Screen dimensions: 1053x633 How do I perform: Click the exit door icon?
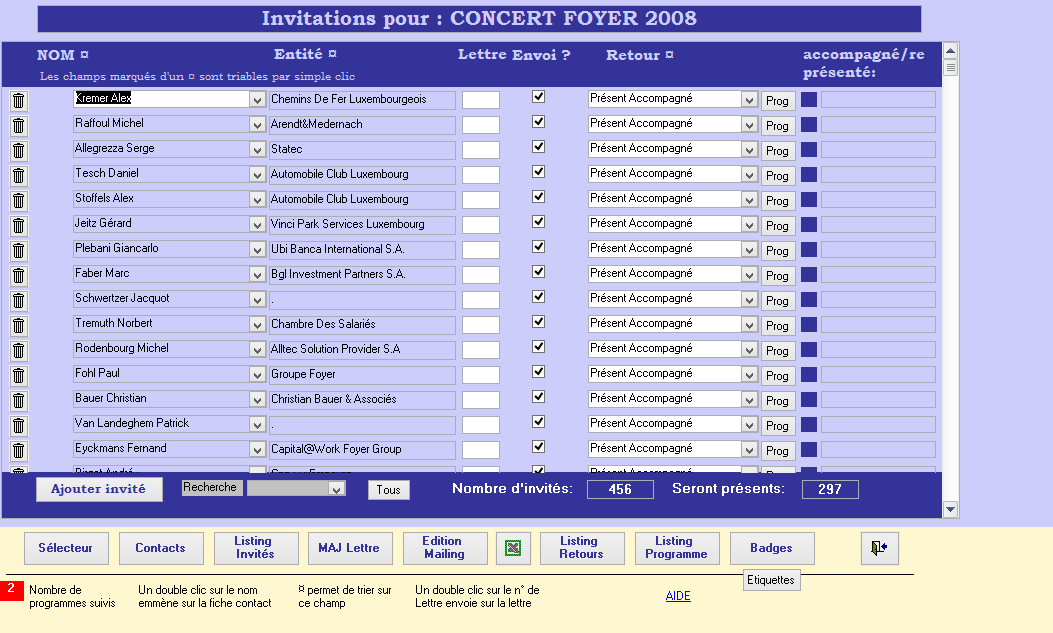coord(880,548)
